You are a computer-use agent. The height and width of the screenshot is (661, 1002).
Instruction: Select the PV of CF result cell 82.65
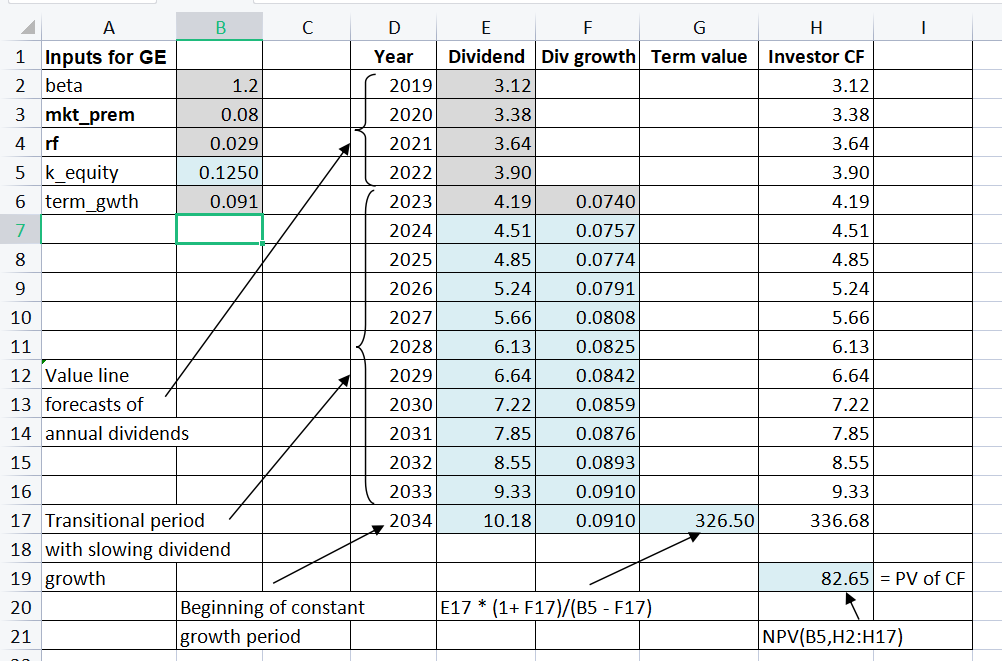pos(817,578)
